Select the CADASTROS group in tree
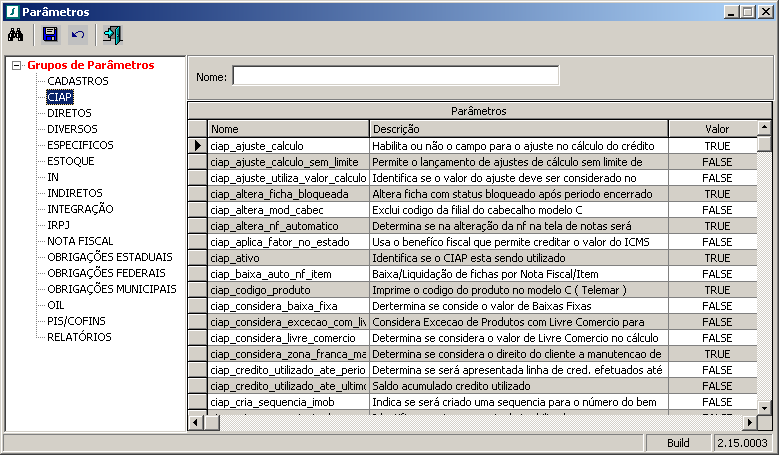This screenshot has height=455, width=779. point(78,81)
